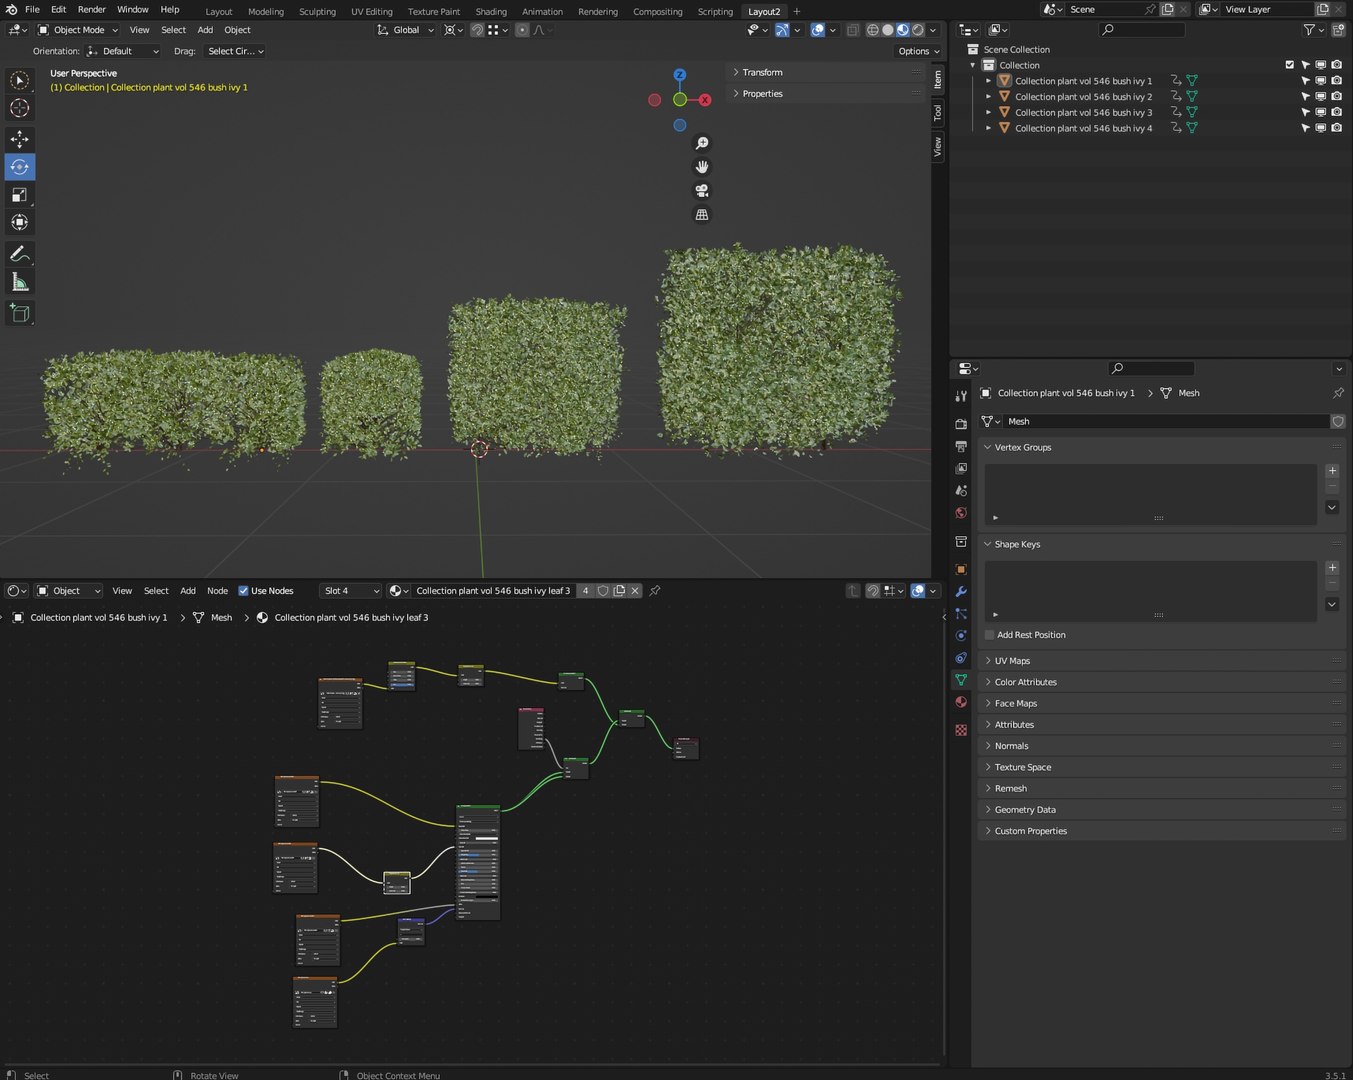Activate the Measure ruler tool

pos(19,282)
